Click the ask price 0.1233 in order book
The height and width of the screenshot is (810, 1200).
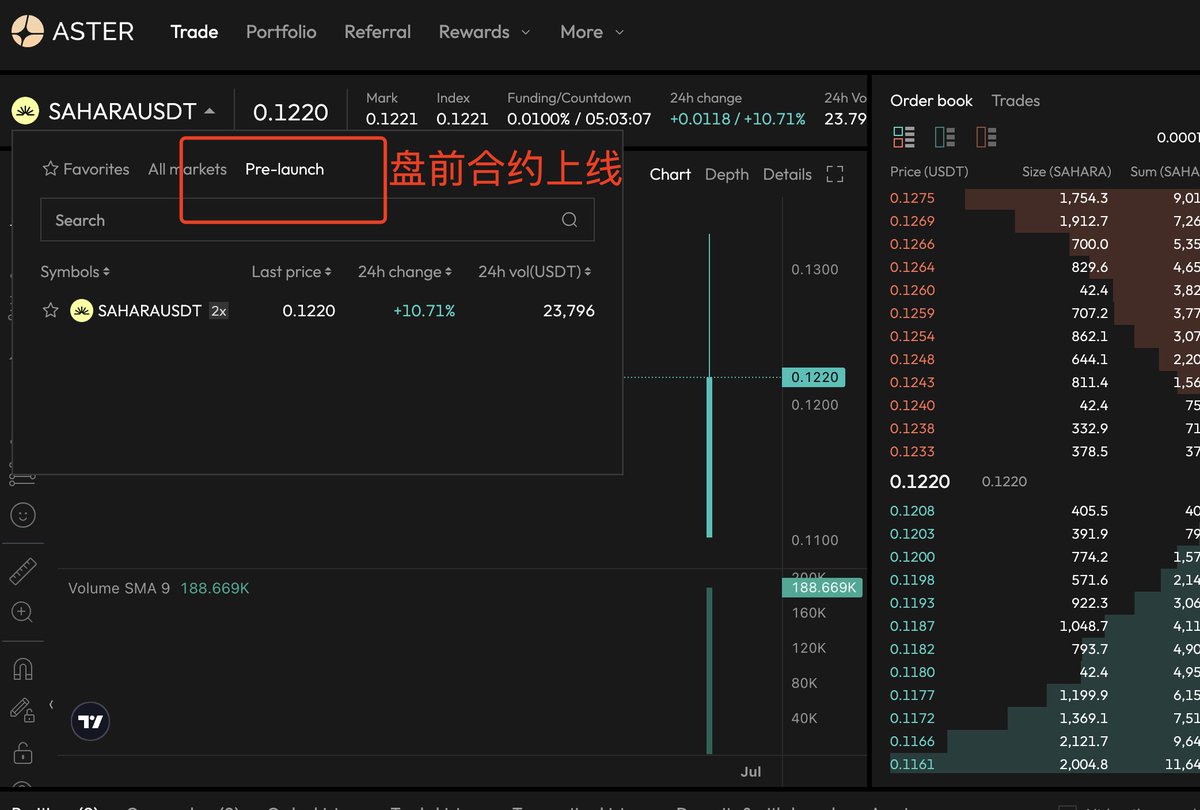click(912, 451)
